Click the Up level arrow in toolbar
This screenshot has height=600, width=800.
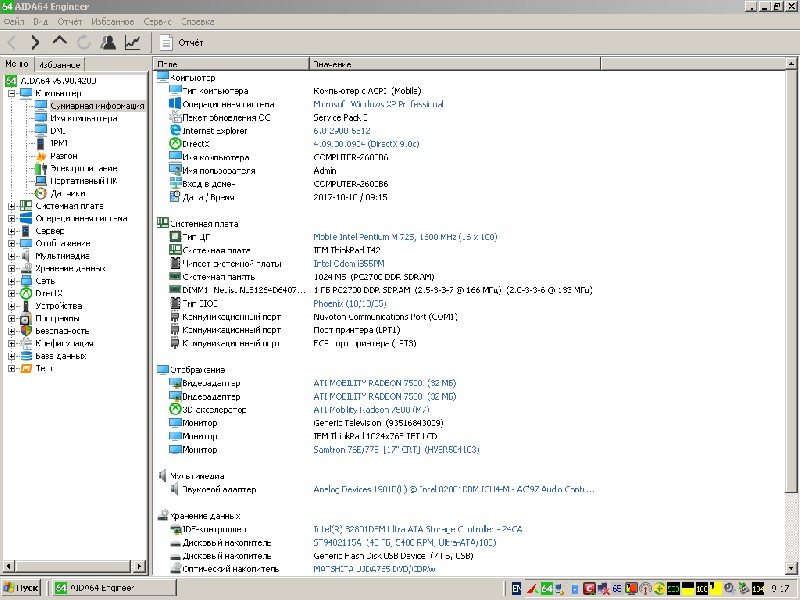(59, 42)
